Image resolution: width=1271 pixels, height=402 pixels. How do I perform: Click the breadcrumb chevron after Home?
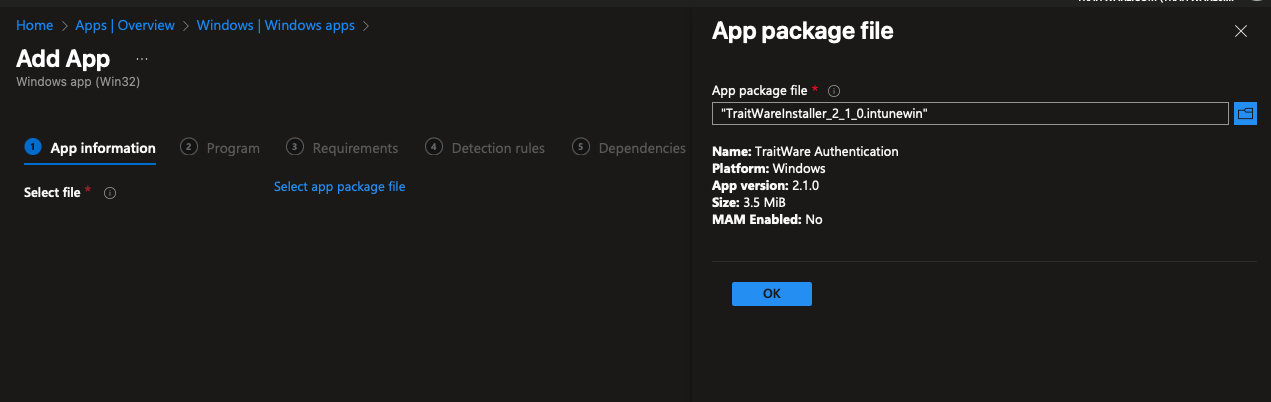click(x=65, y=26)
